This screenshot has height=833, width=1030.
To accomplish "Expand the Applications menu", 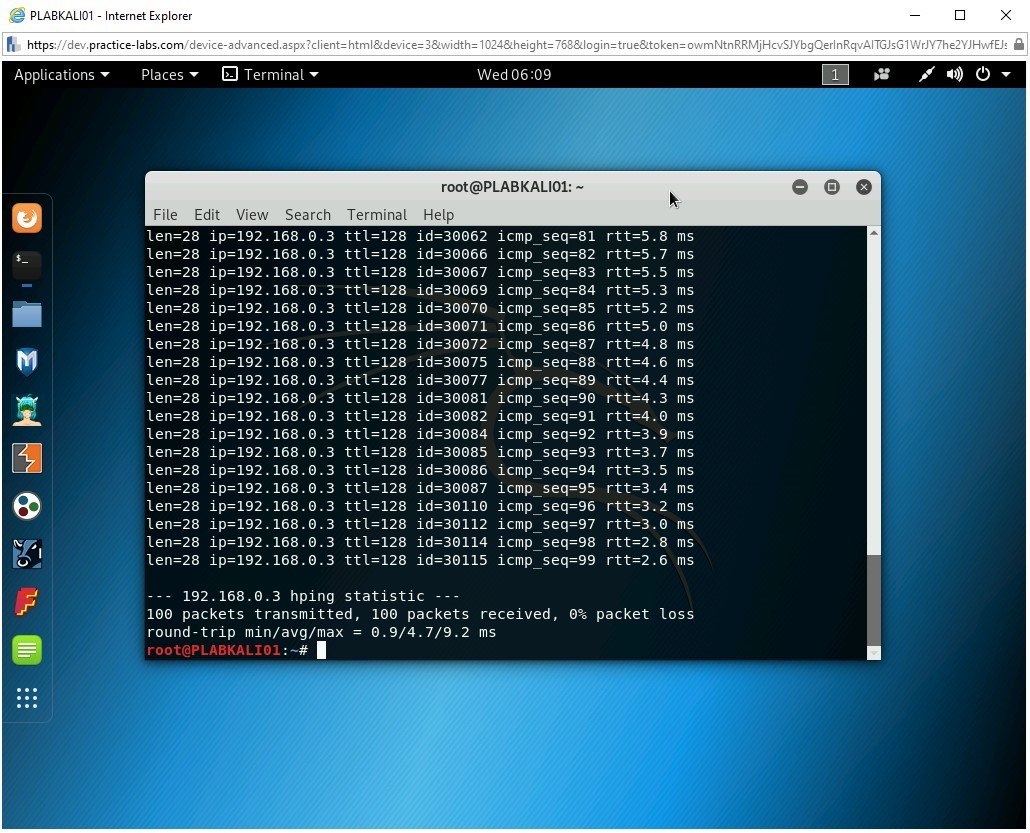I will tap(61, 75).
